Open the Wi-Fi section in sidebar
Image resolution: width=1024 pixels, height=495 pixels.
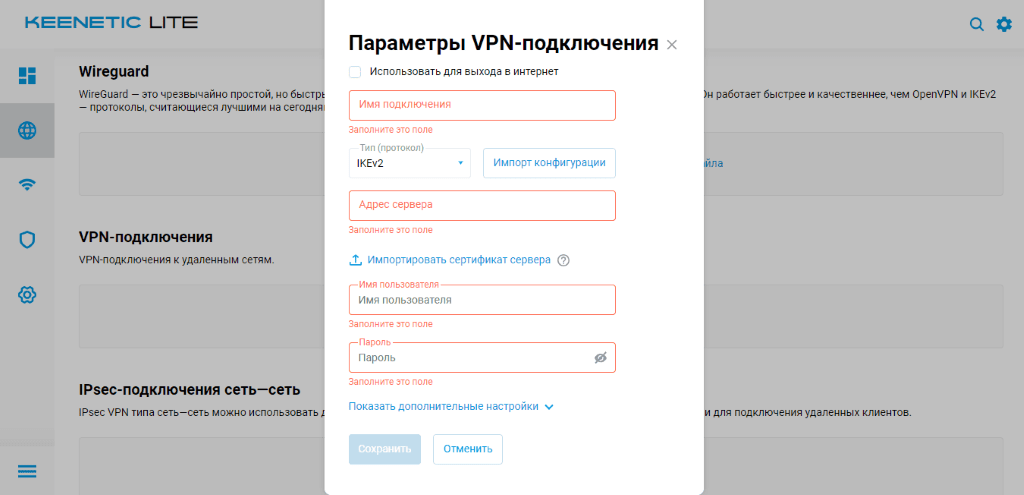pyautogui.click(x=27, y=185)
